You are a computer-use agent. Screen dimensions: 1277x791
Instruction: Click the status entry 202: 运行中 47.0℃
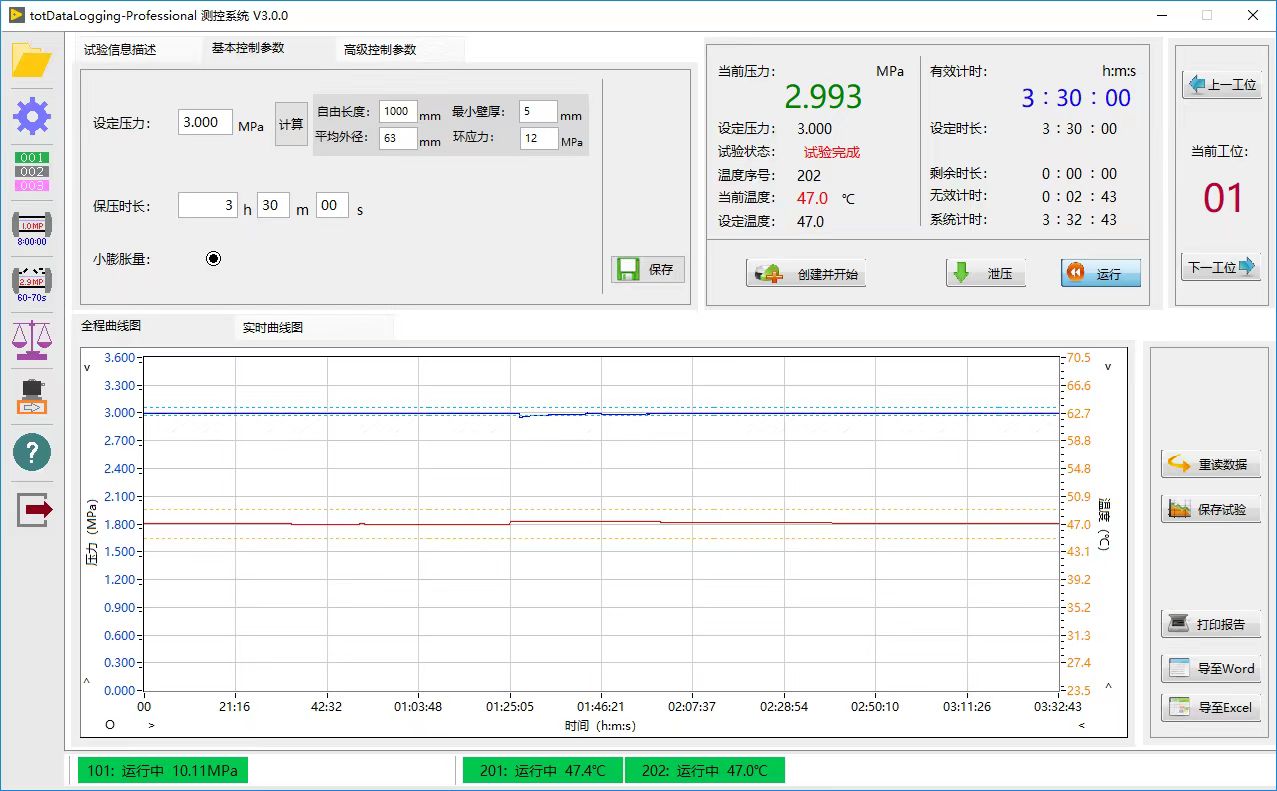point(705,770)
